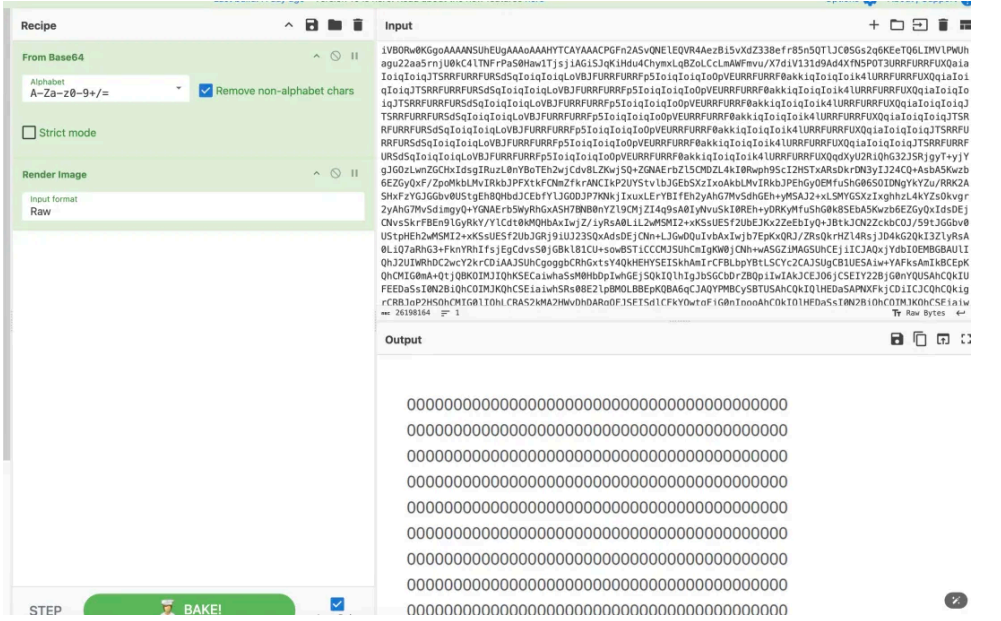Open a file as input
Viewport: 1001px width, 621px height.
coord(920,25)
